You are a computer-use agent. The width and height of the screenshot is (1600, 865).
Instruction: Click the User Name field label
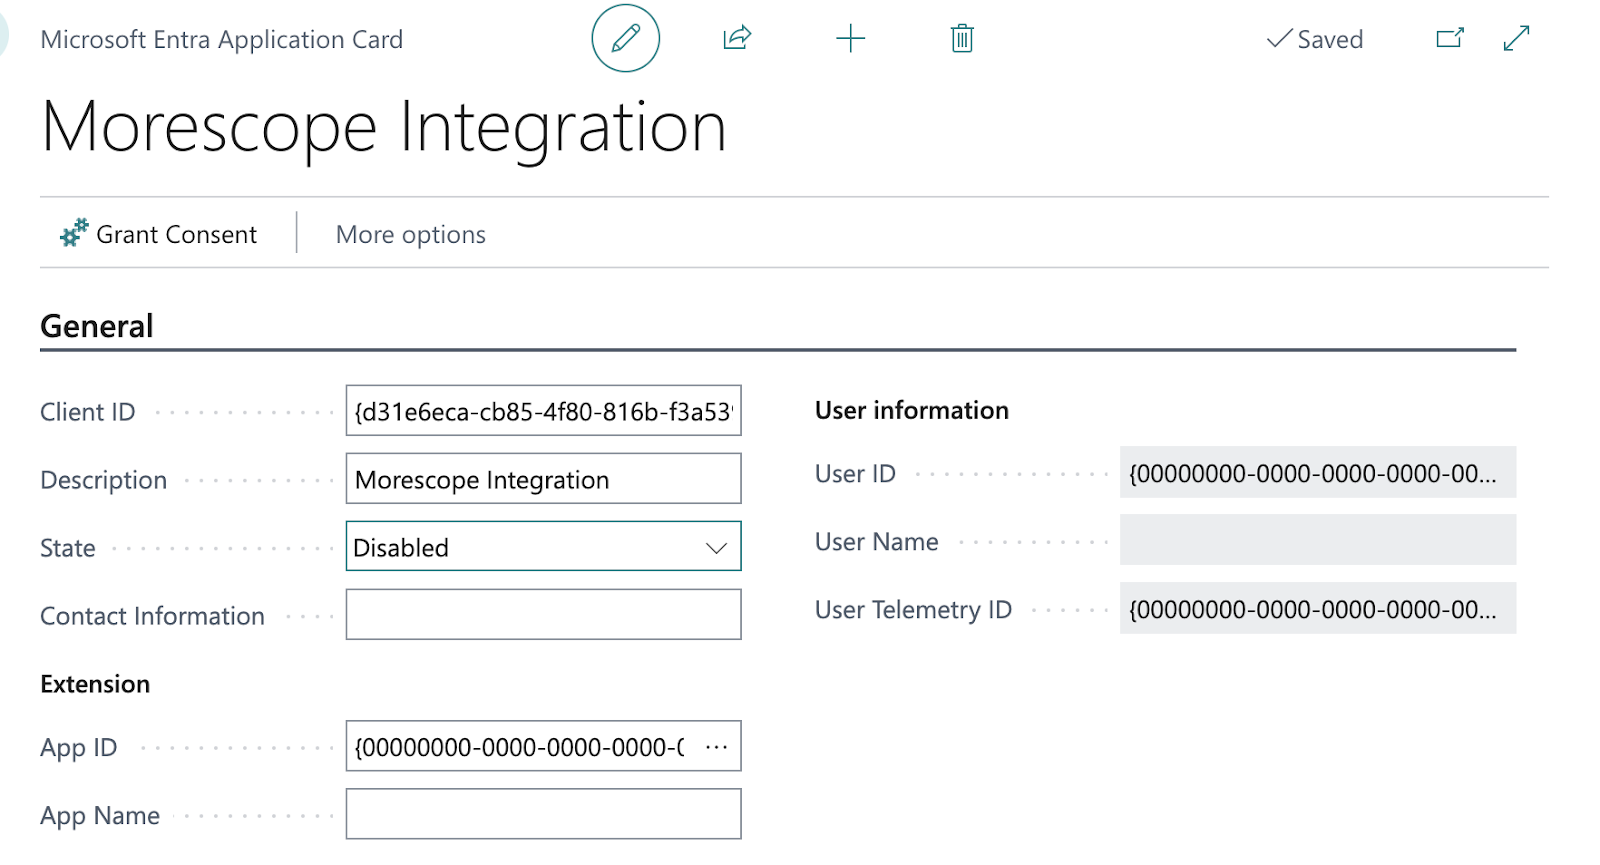(x=876, y=542)
